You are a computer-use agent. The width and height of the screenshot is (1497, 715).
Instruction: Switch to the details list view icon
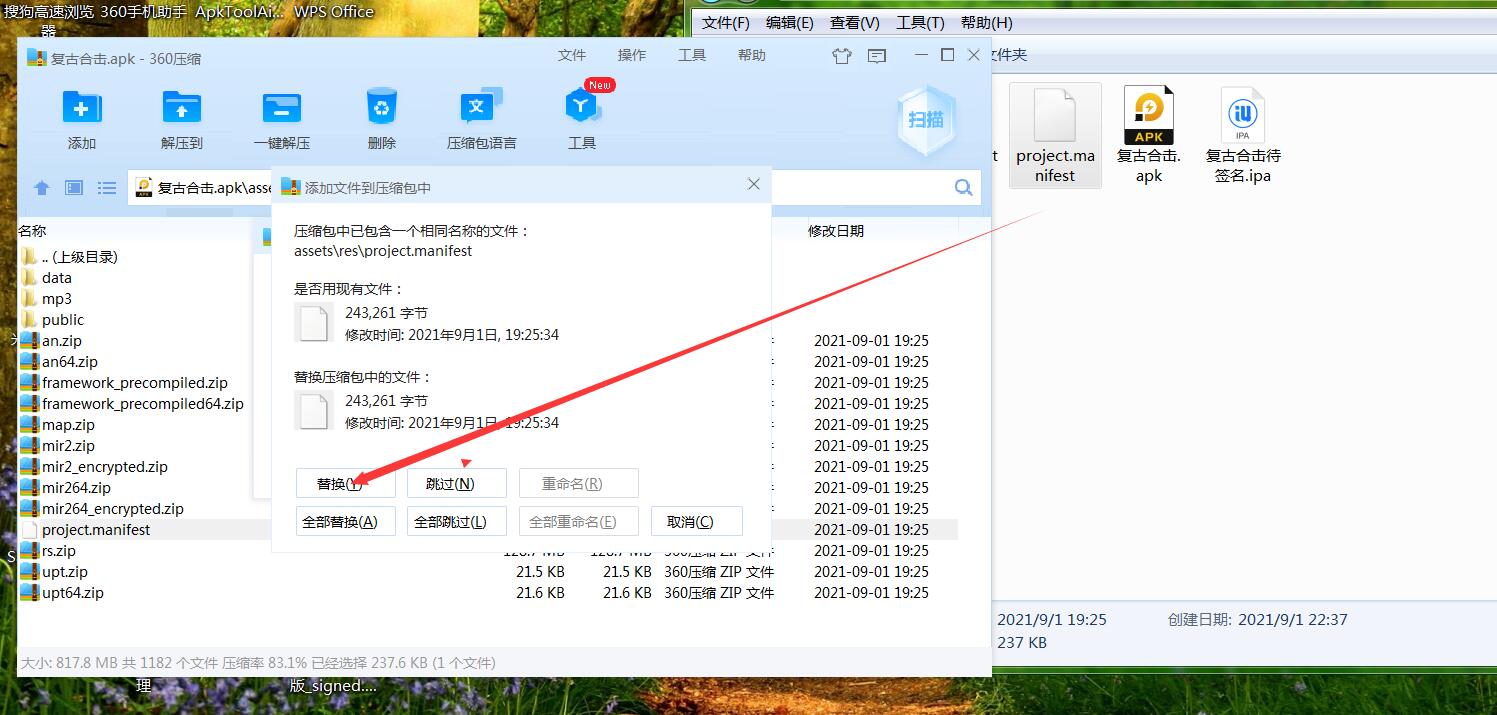pos(107,188)
